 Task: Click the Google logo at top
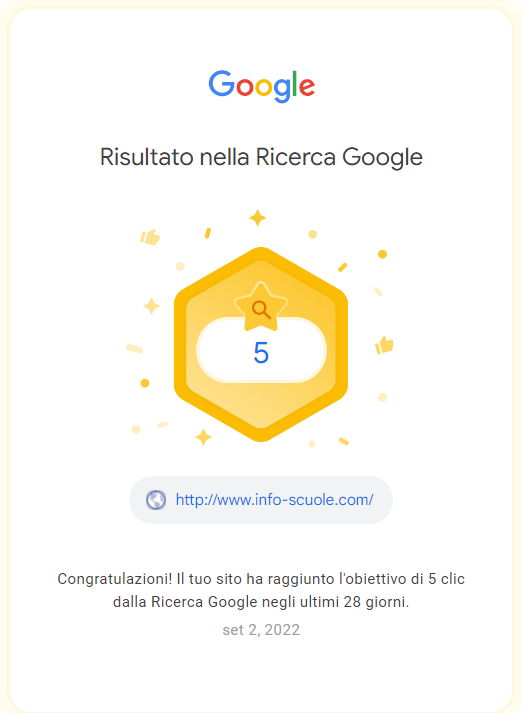click(261, 86)
